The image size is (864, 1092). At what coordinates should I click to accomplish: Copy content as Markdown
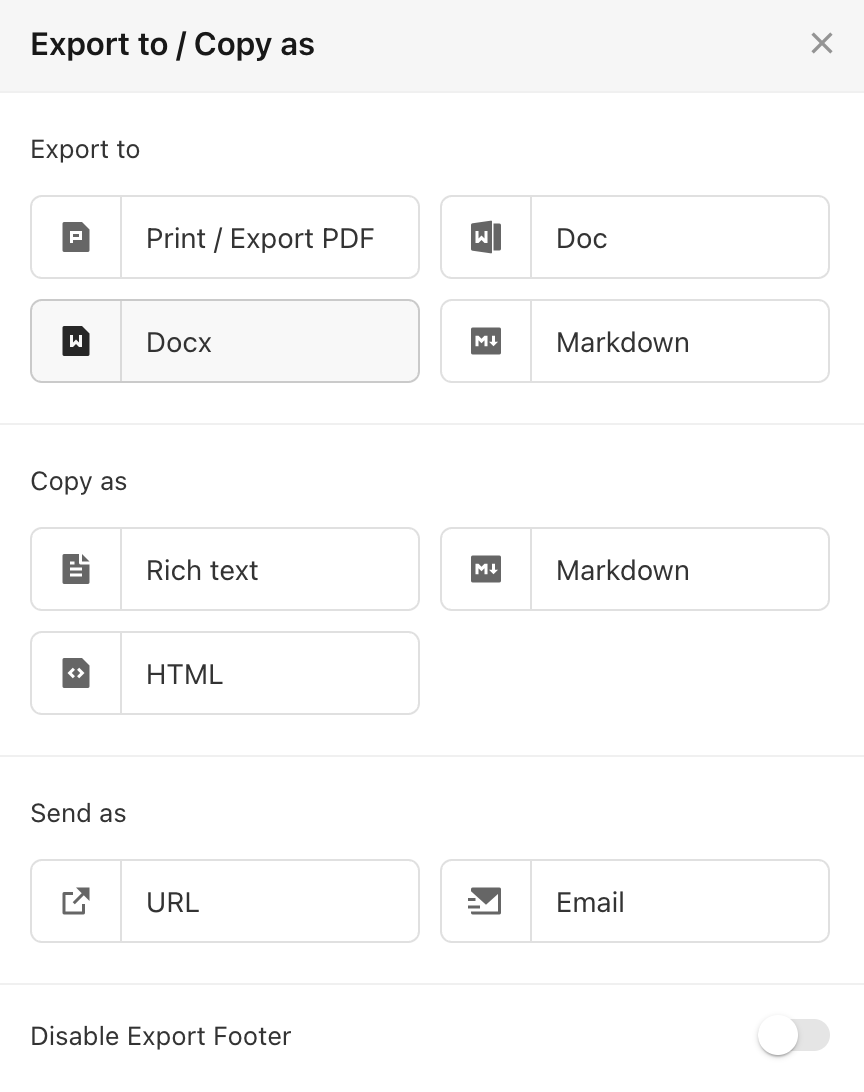(635, 569)
